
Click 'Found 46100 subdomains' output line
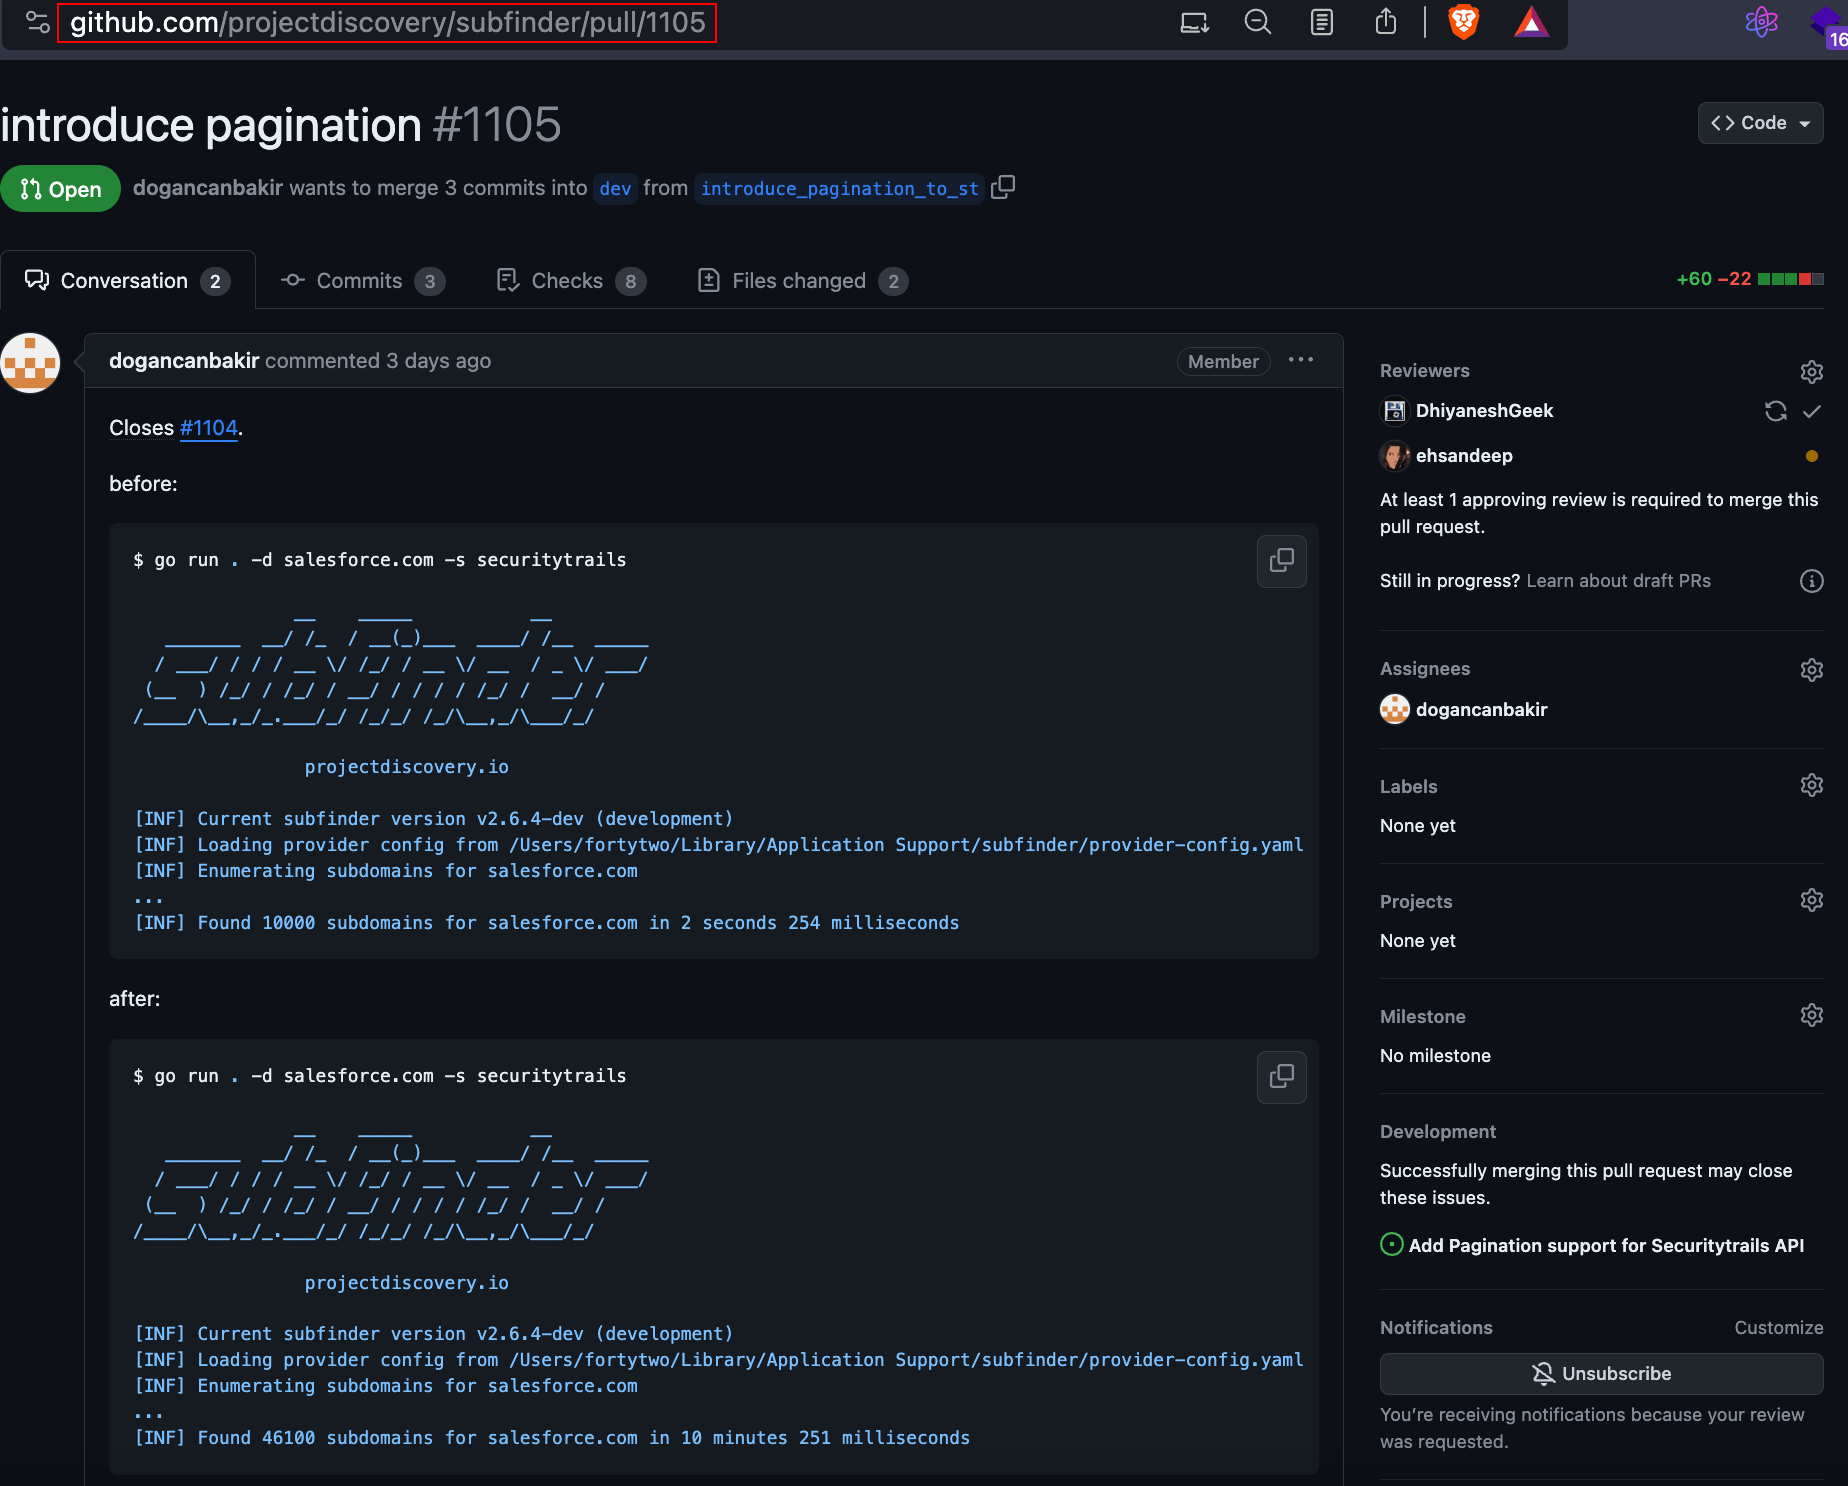pyautogui.click(x=552, y=1438)
